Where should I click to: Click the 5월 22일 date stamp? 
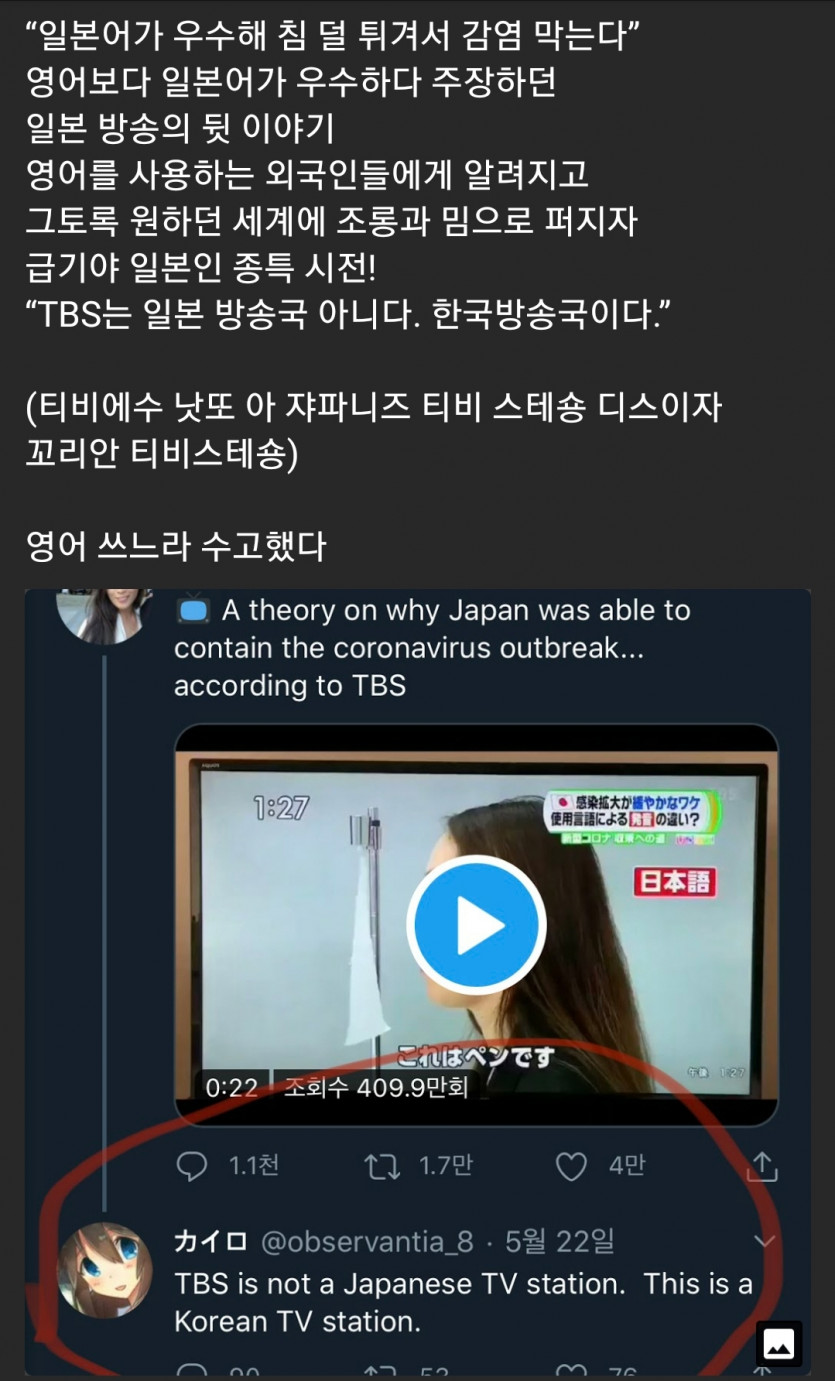pos(559,1242)
